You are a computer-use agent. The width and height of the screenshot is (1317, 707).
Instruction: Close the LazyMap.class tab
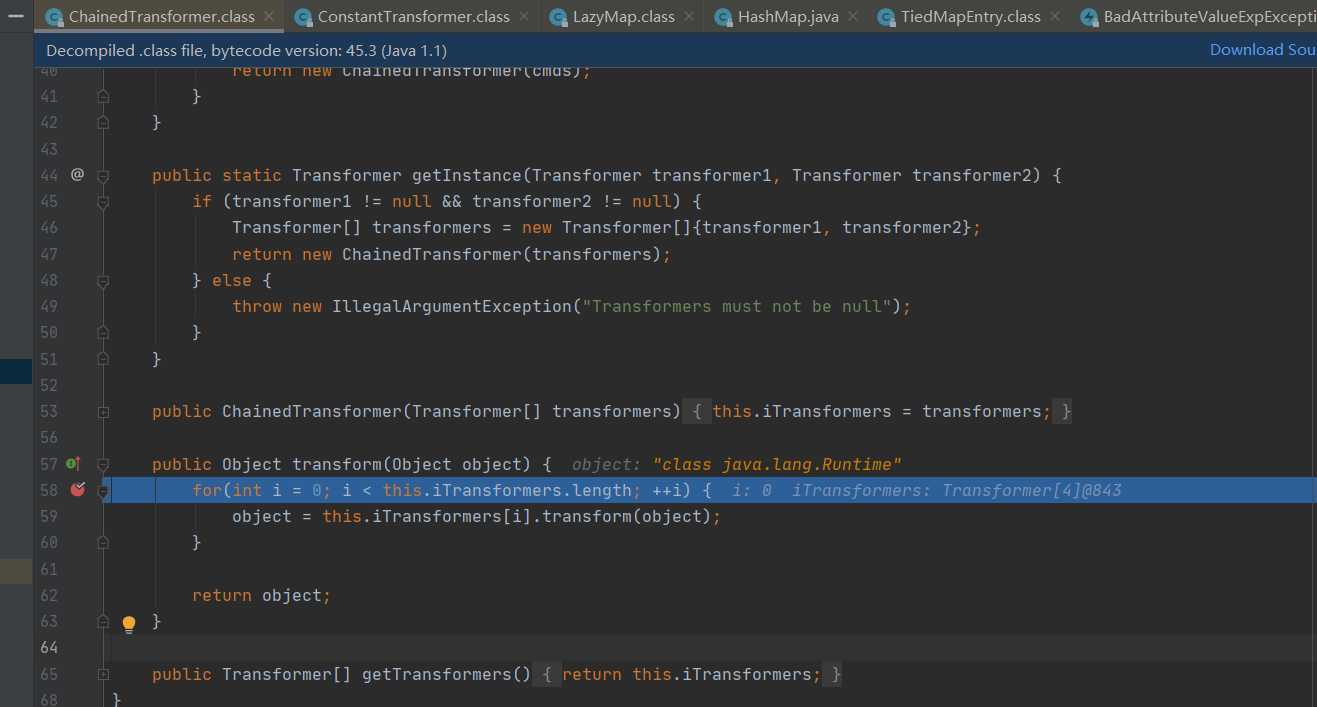click(689, 17)
